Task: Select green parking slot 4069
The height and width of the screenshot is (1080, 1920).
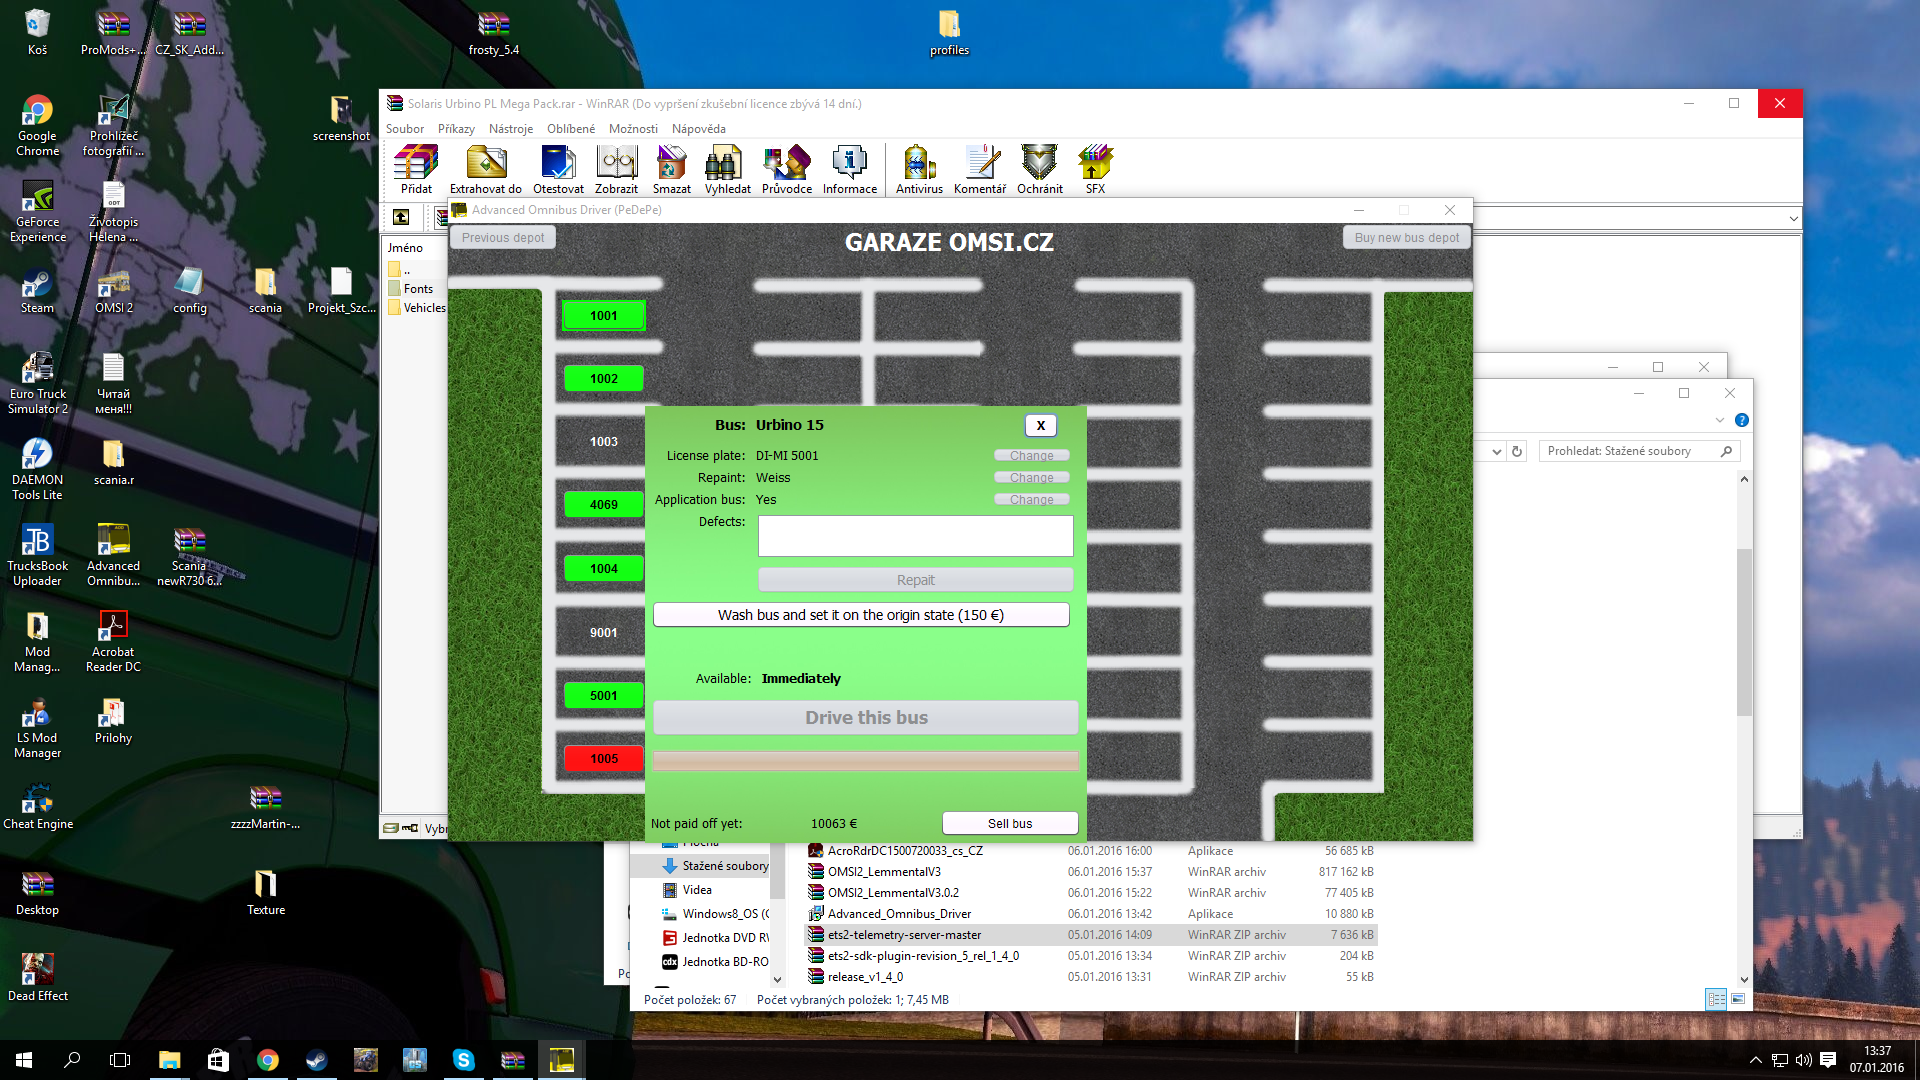Action: coord(603,505)
